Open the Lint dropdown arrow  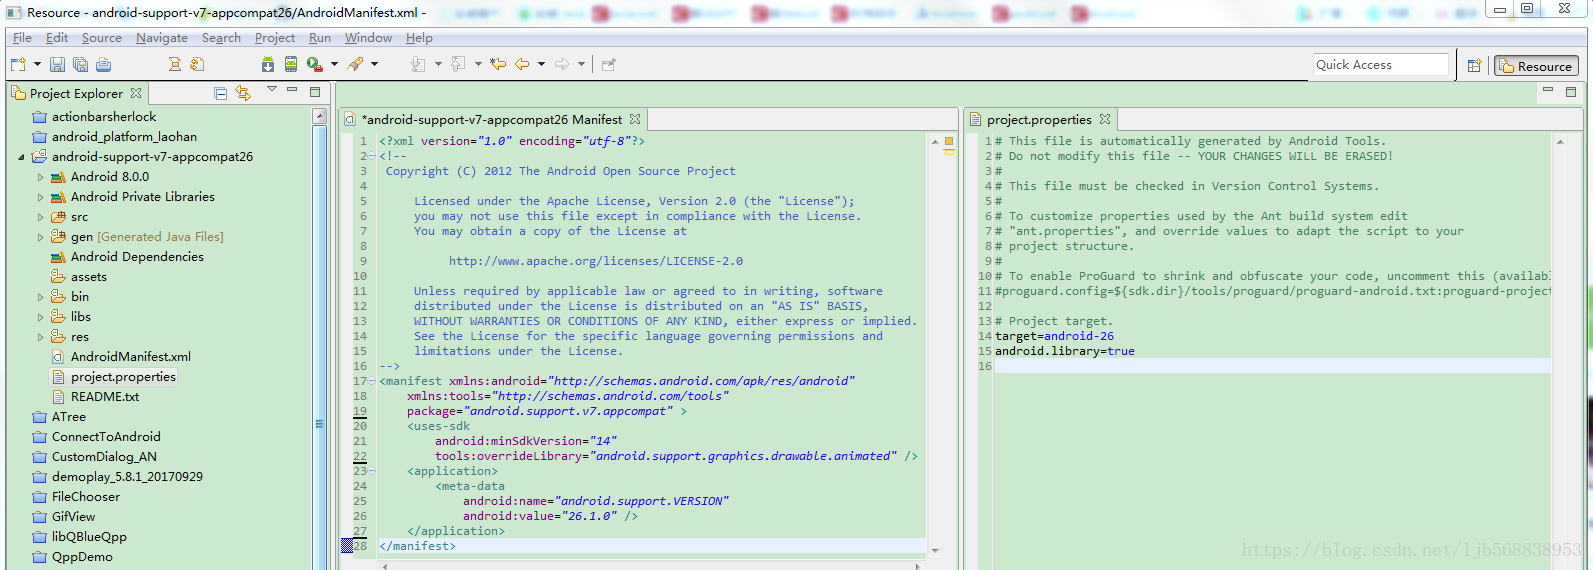click(334, 64)
